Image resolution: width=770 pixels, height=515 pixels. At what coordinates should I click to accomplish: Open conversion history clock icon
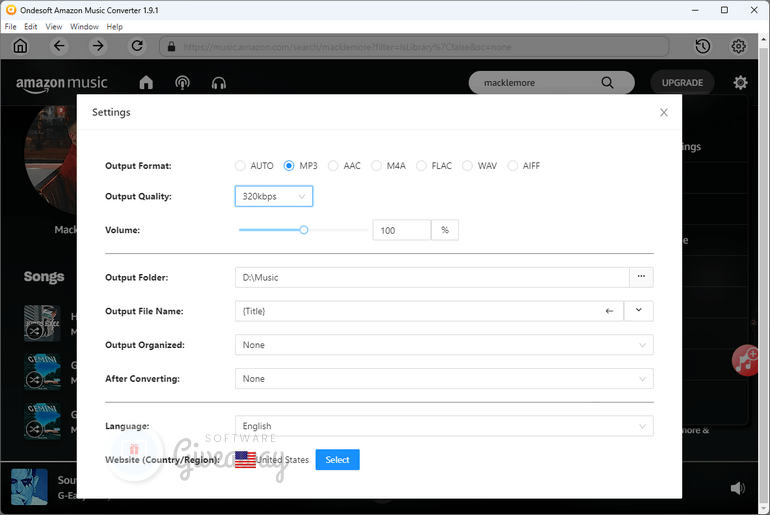click(703, 46)
